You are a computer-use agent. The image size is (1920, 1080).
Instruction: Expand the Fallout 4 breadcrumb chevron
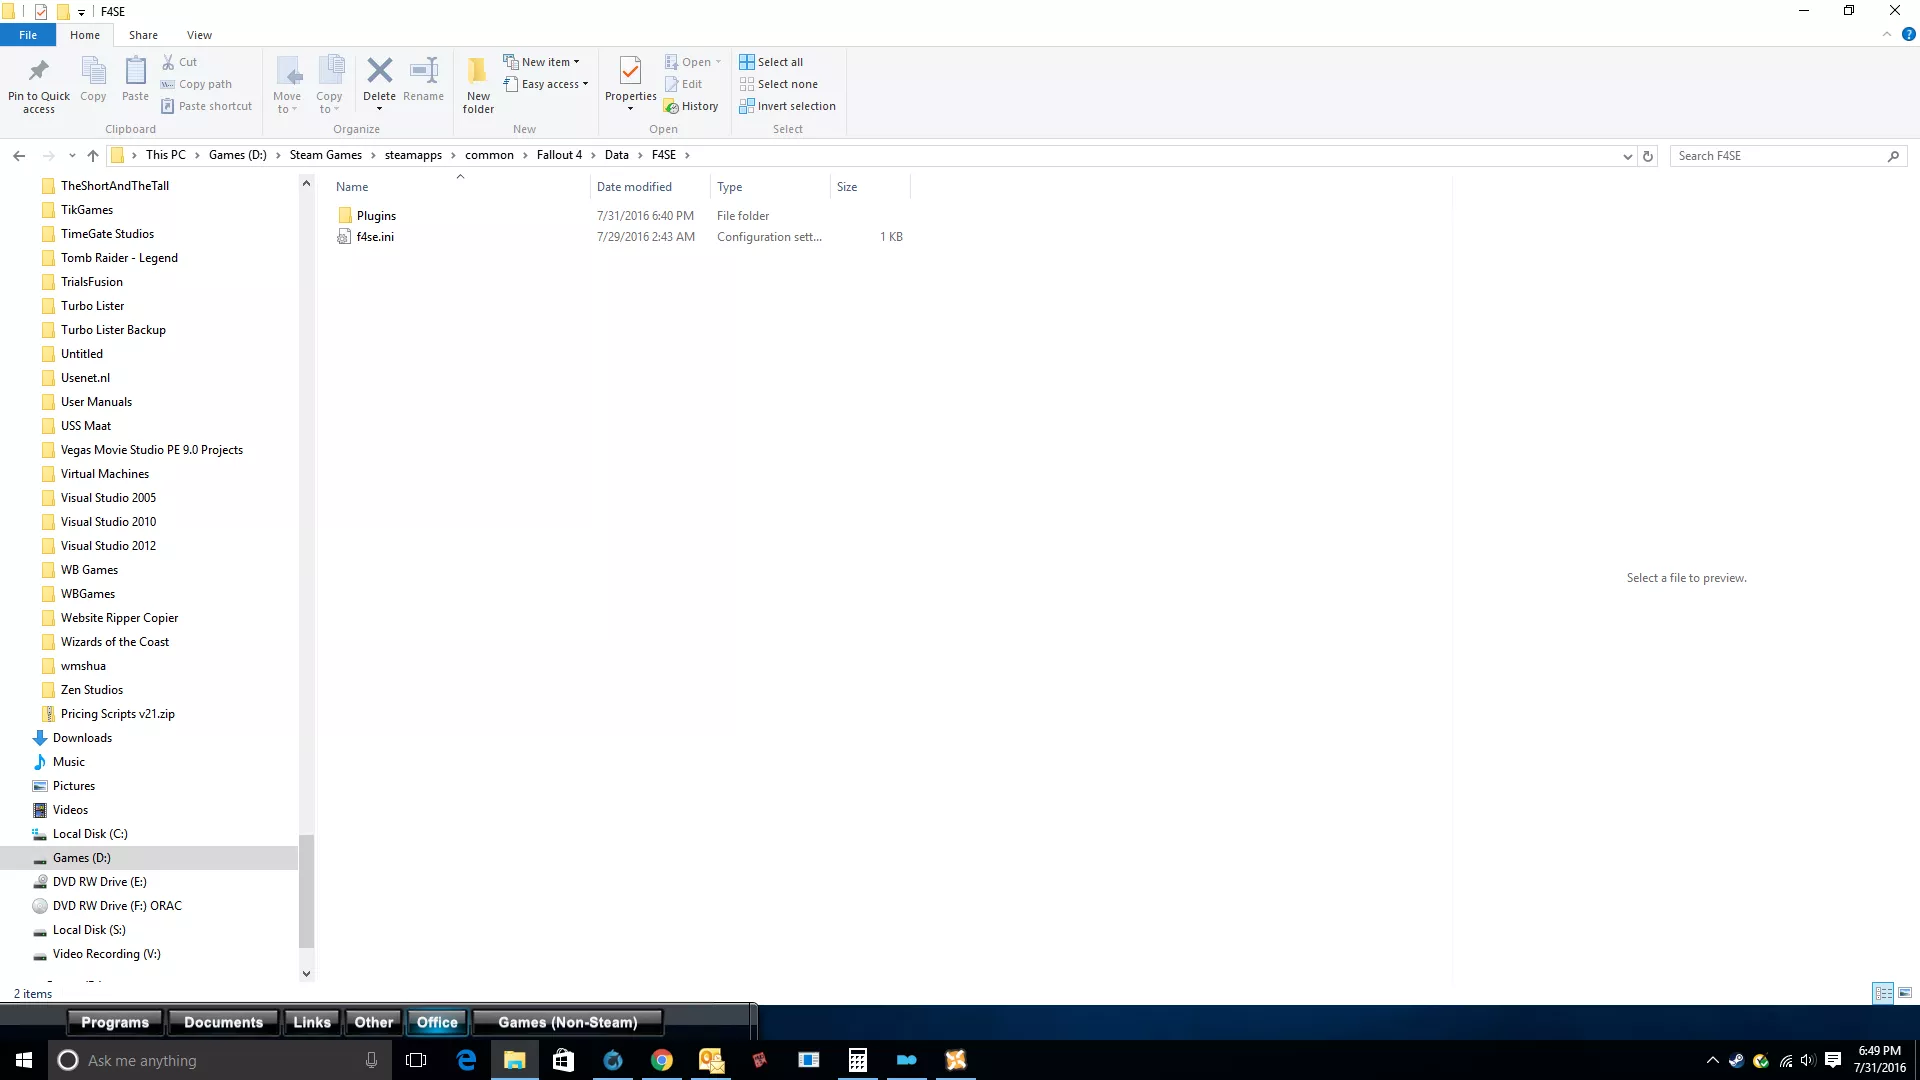593,155
